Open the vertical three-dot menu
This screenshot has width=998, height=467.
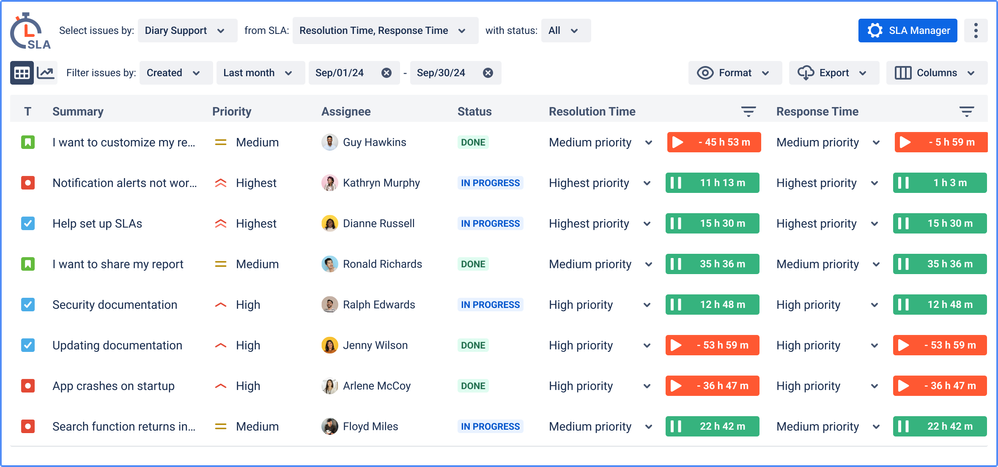coord(976,31)
